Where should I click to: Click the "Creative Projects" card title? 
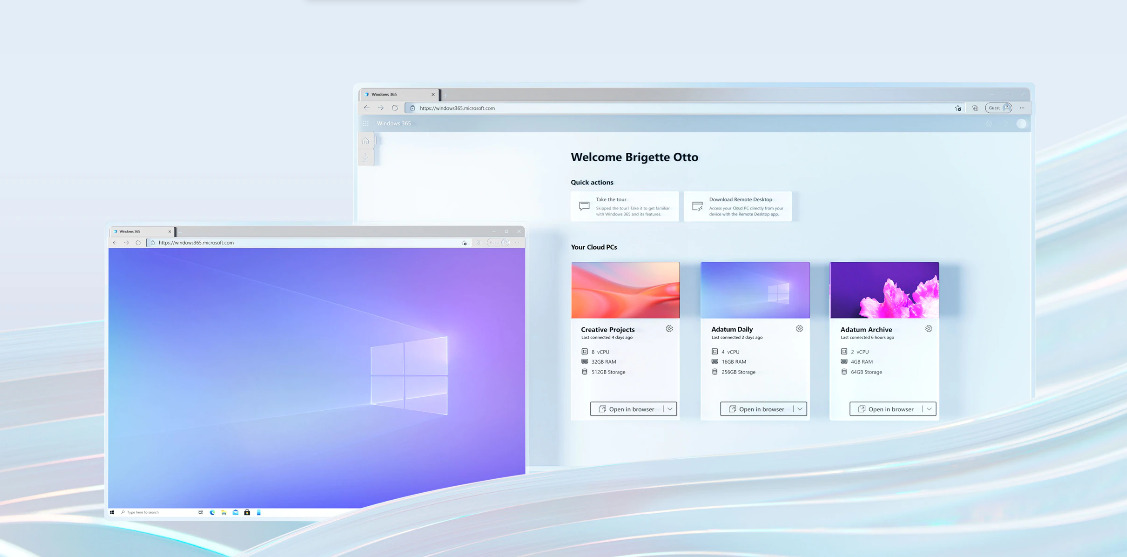[x=607, y=330]
